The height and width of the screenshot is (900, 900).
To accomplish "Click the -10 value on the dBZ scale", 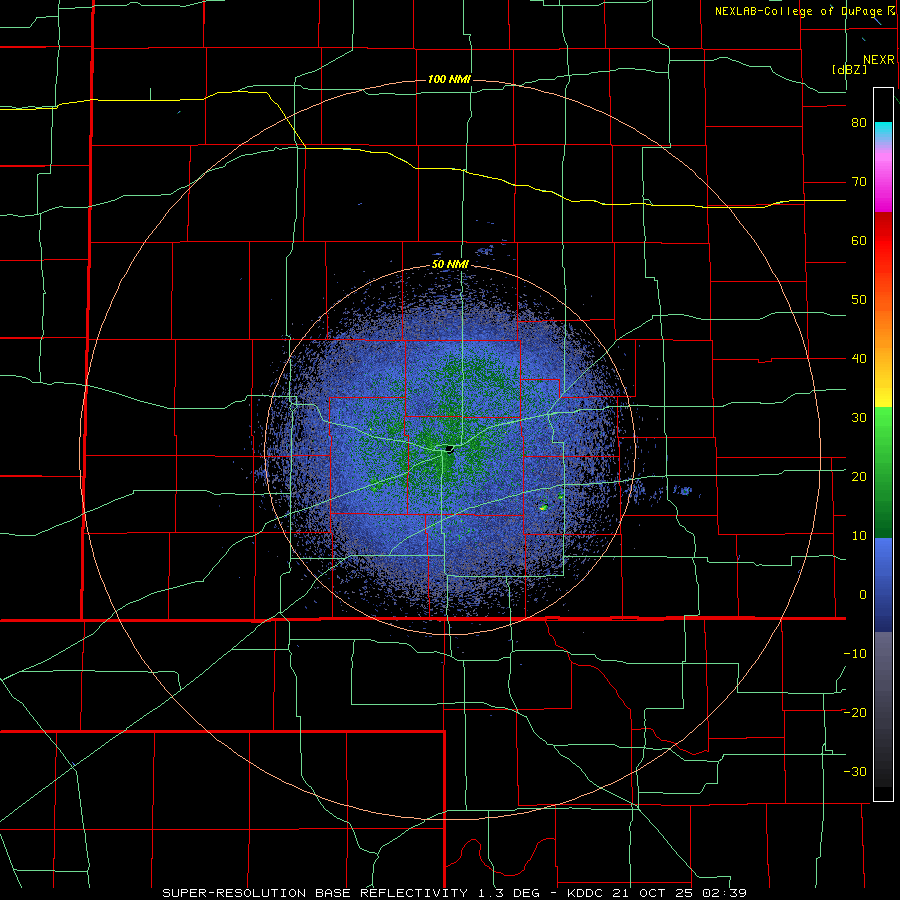I will coord(855,654).
